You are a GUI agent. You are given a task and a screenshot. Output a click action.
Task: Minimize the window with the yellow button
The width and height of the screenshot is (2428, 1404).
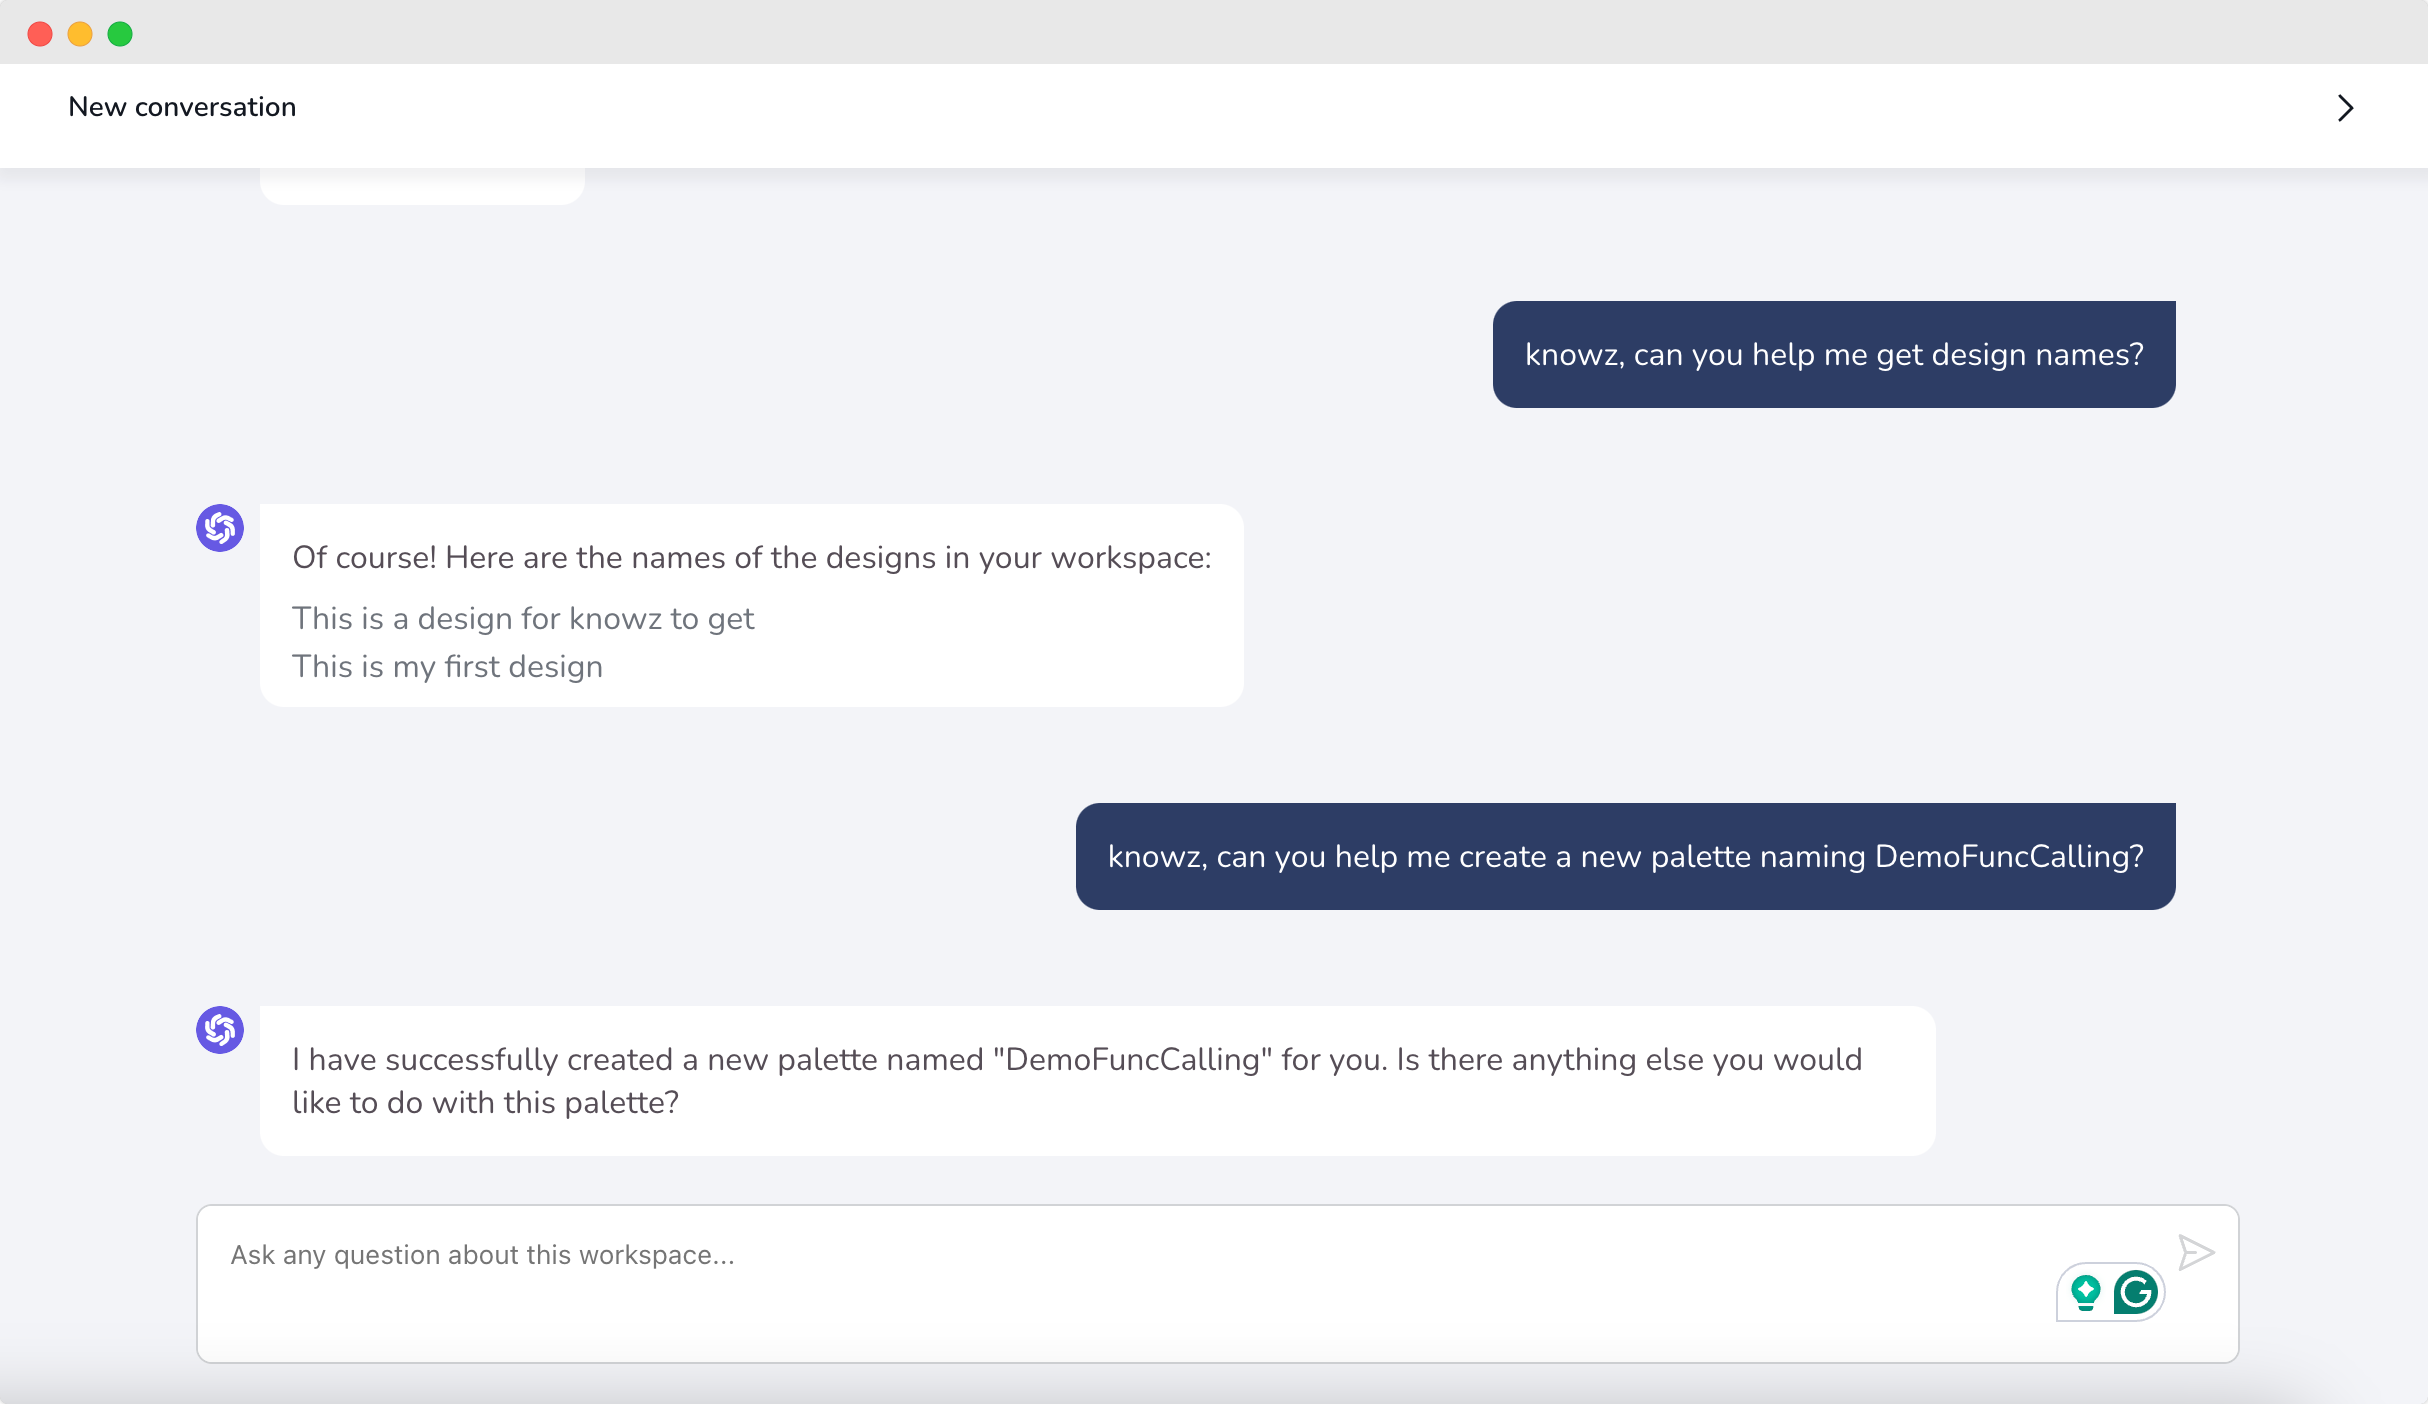pyautogui.click(x=80, y=34)
